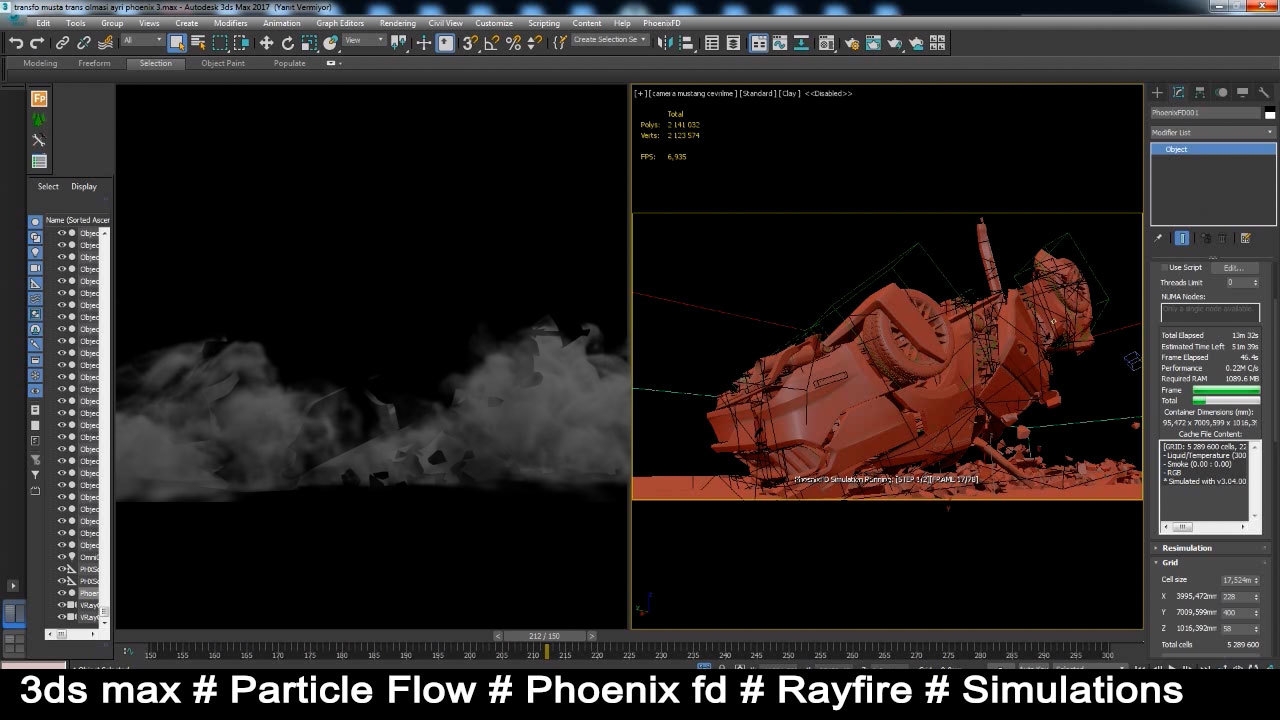Open the Graph Editors menu
Screen dimensions: 1280x720
[340, 23]
